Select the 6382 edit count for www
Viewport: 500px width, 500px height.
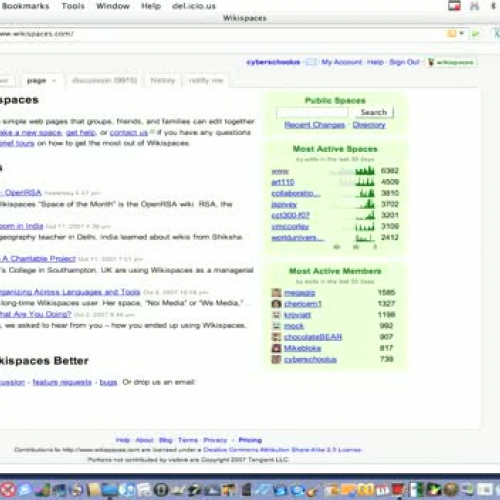389,171
